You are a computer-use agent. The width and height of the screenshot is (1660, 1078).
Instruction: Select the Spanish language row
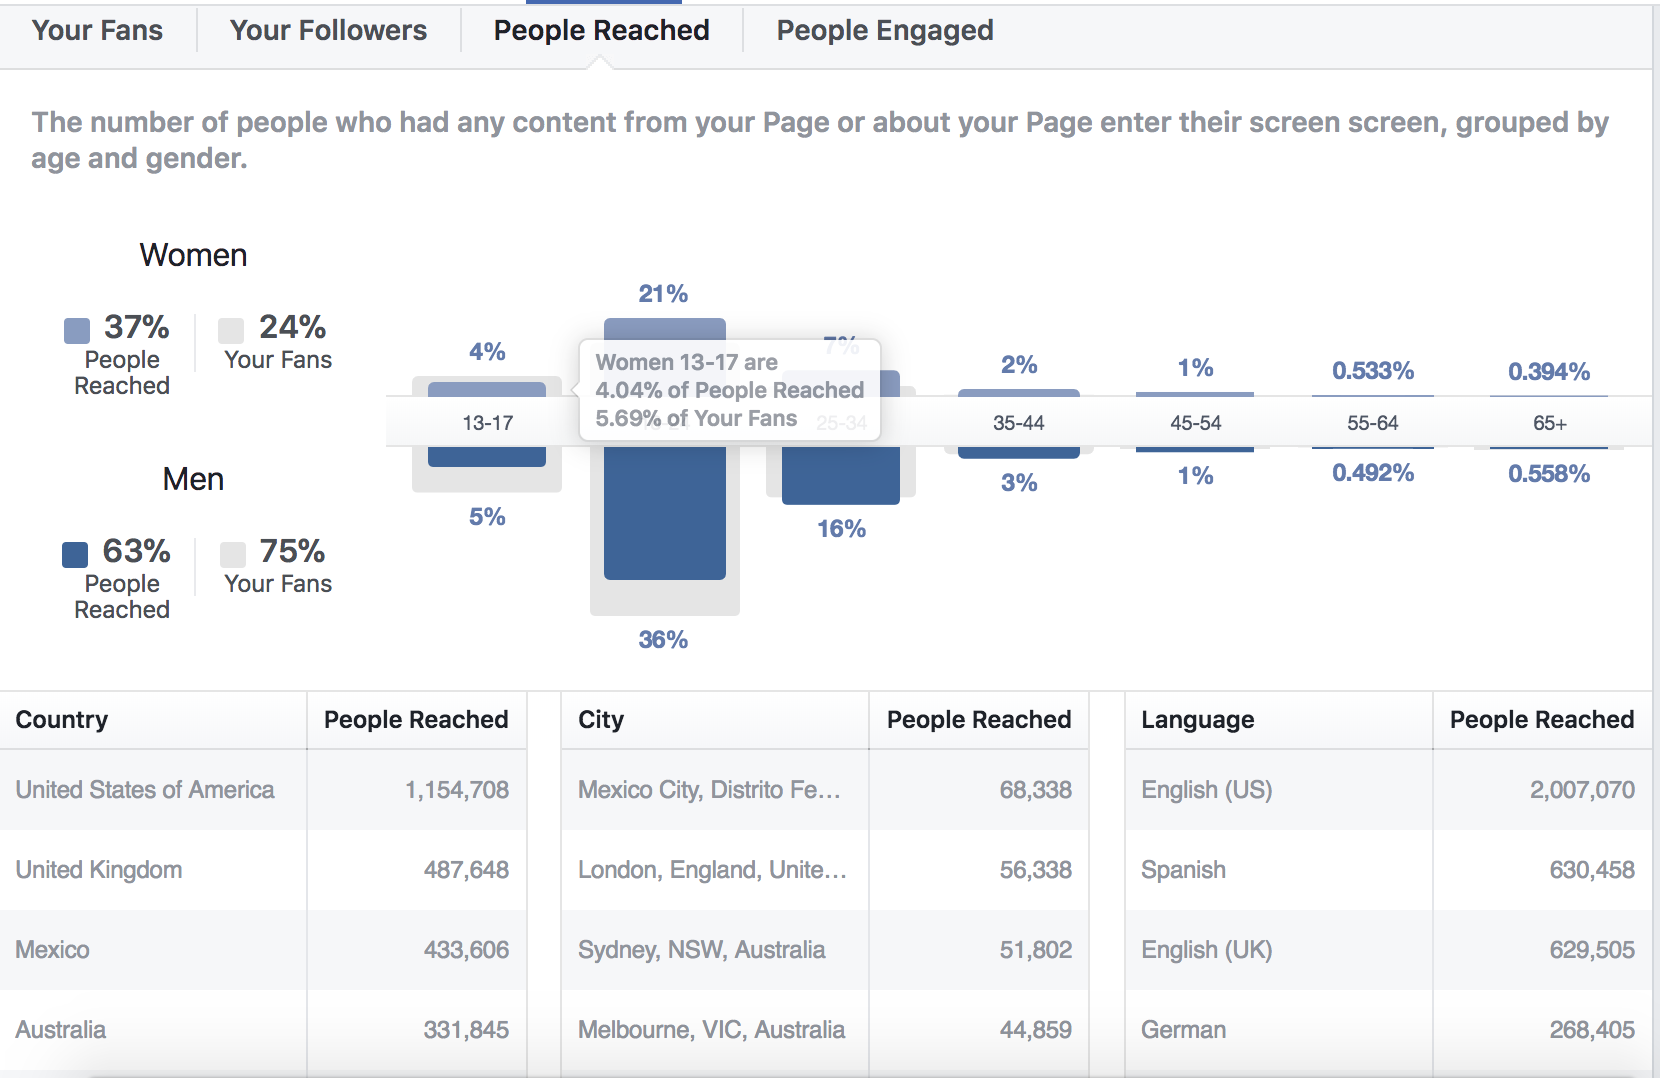pos(1388,870)
